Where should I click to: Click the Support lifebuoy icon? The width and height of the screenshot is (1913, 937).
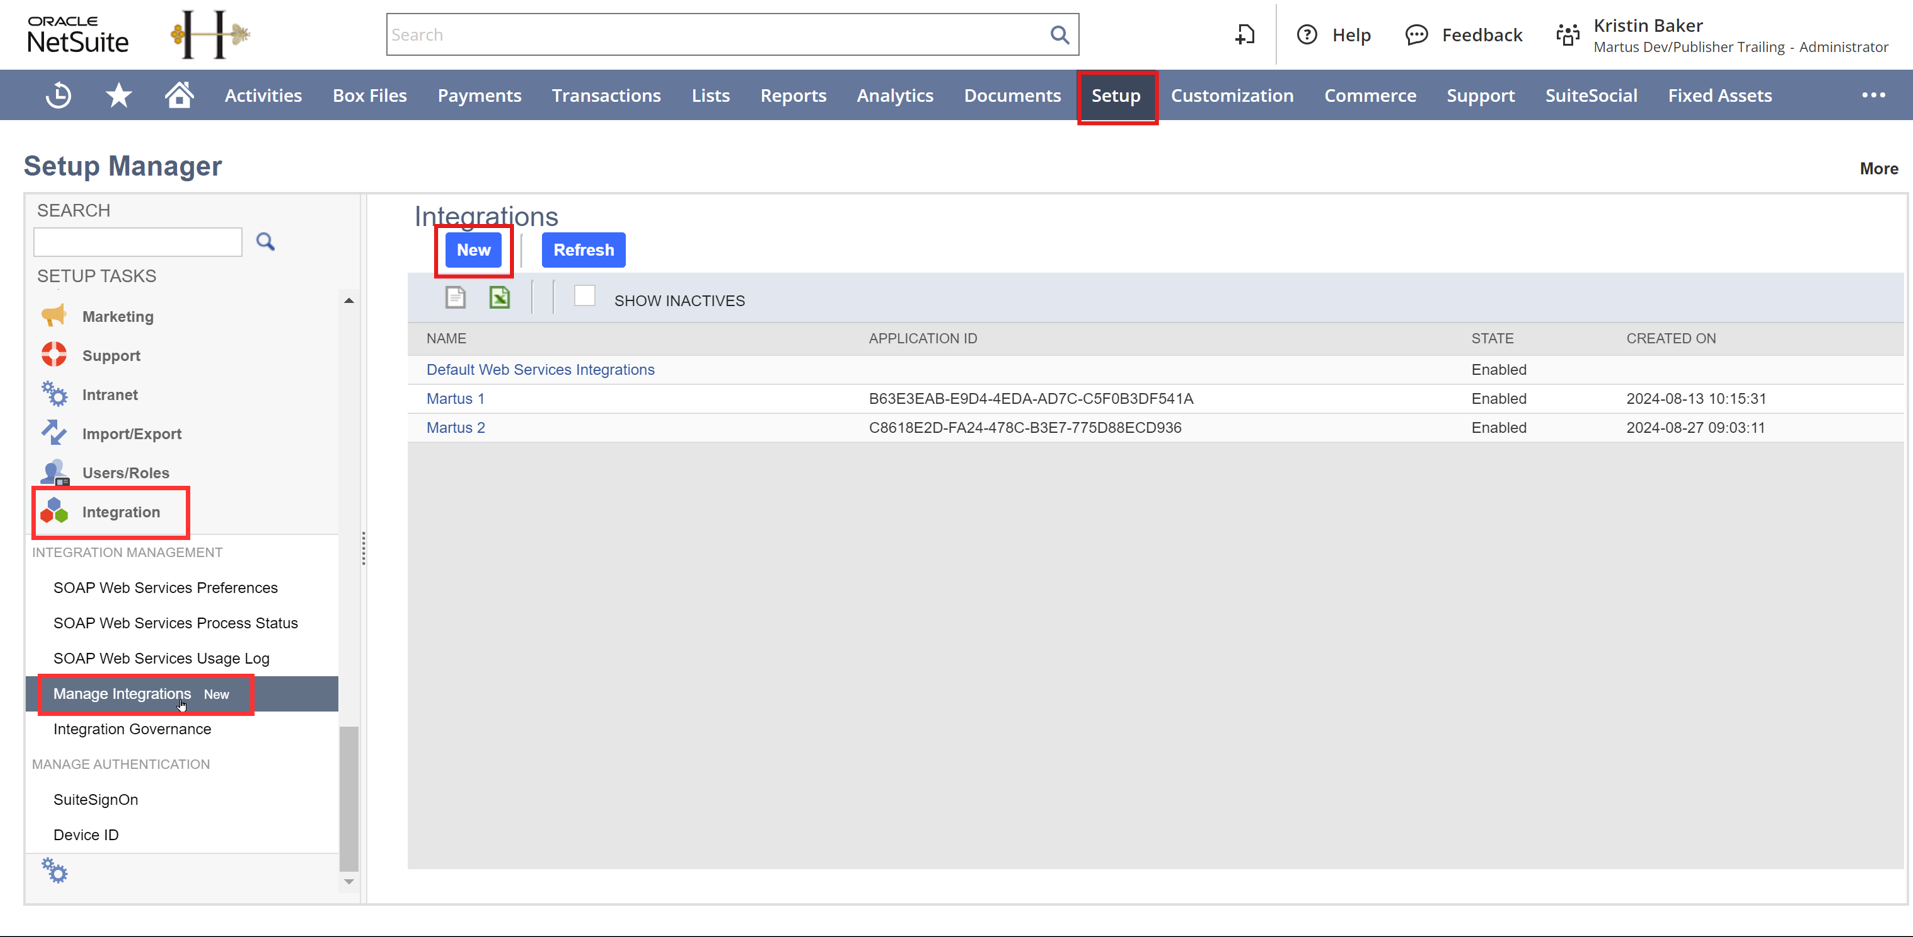[54, 355]
